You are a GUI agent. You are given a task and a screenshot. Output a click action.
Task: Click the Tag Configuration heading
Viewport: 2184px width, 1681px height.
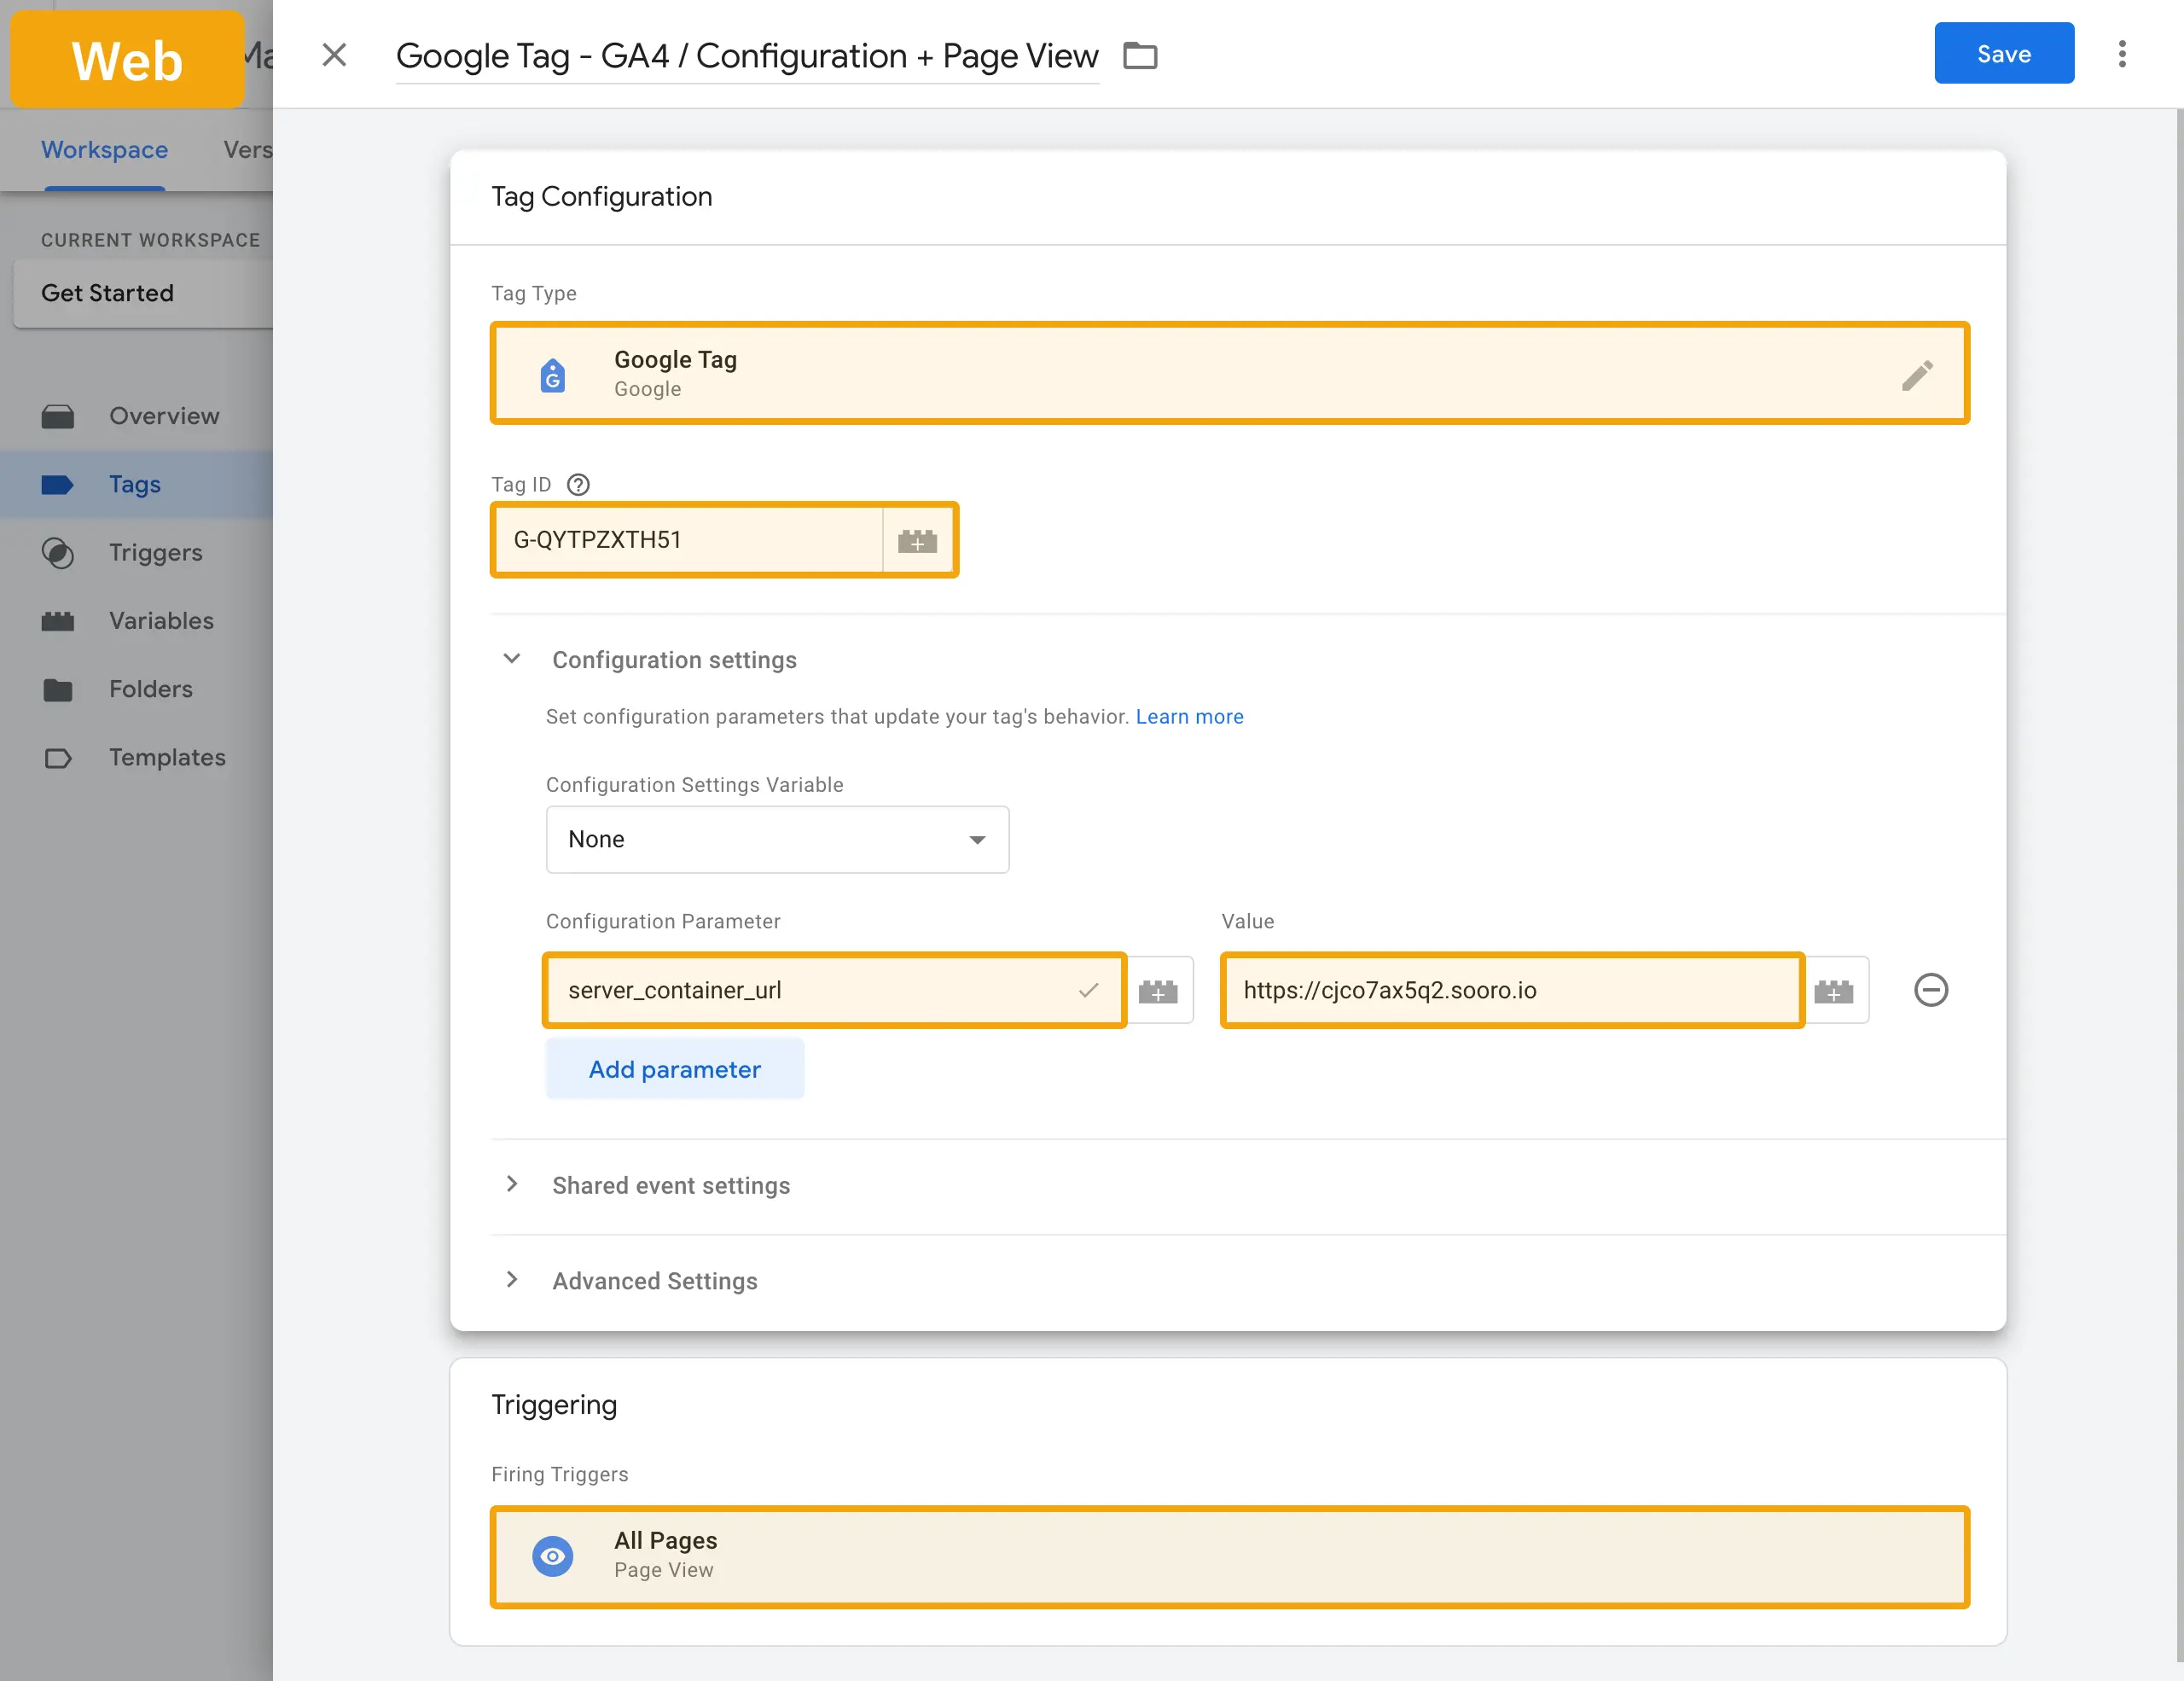[x=601, y=197]
